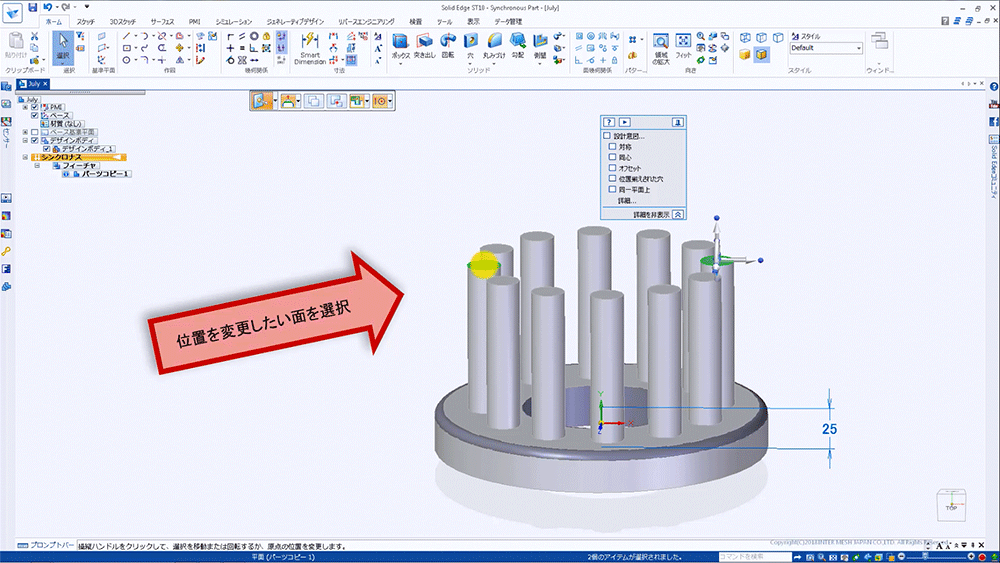
Task: Click the 回転 (Revolve) tool
Action: click(x=447, y=42)
